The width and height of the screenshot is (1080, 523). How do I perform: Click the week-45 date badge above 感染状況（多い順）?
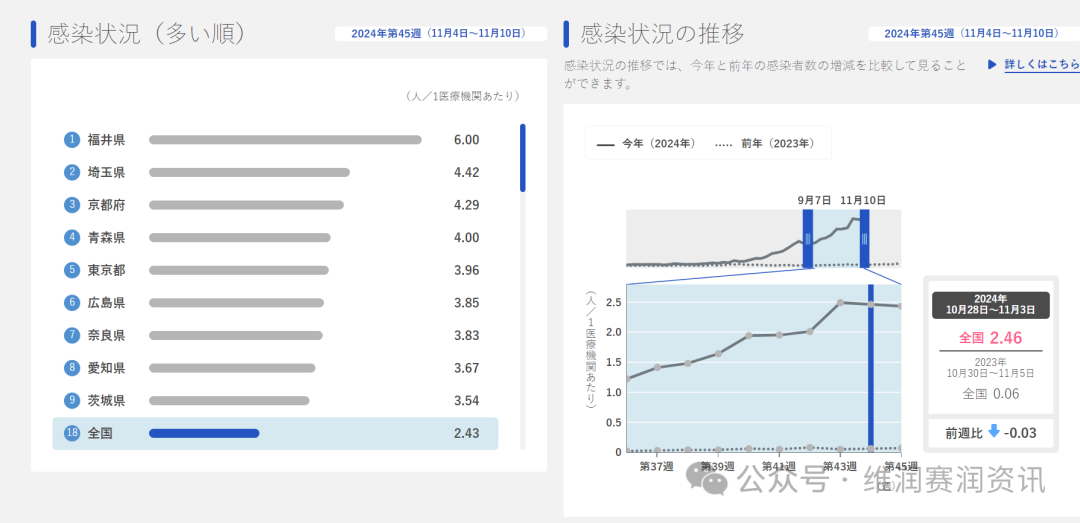coord(441,34)
